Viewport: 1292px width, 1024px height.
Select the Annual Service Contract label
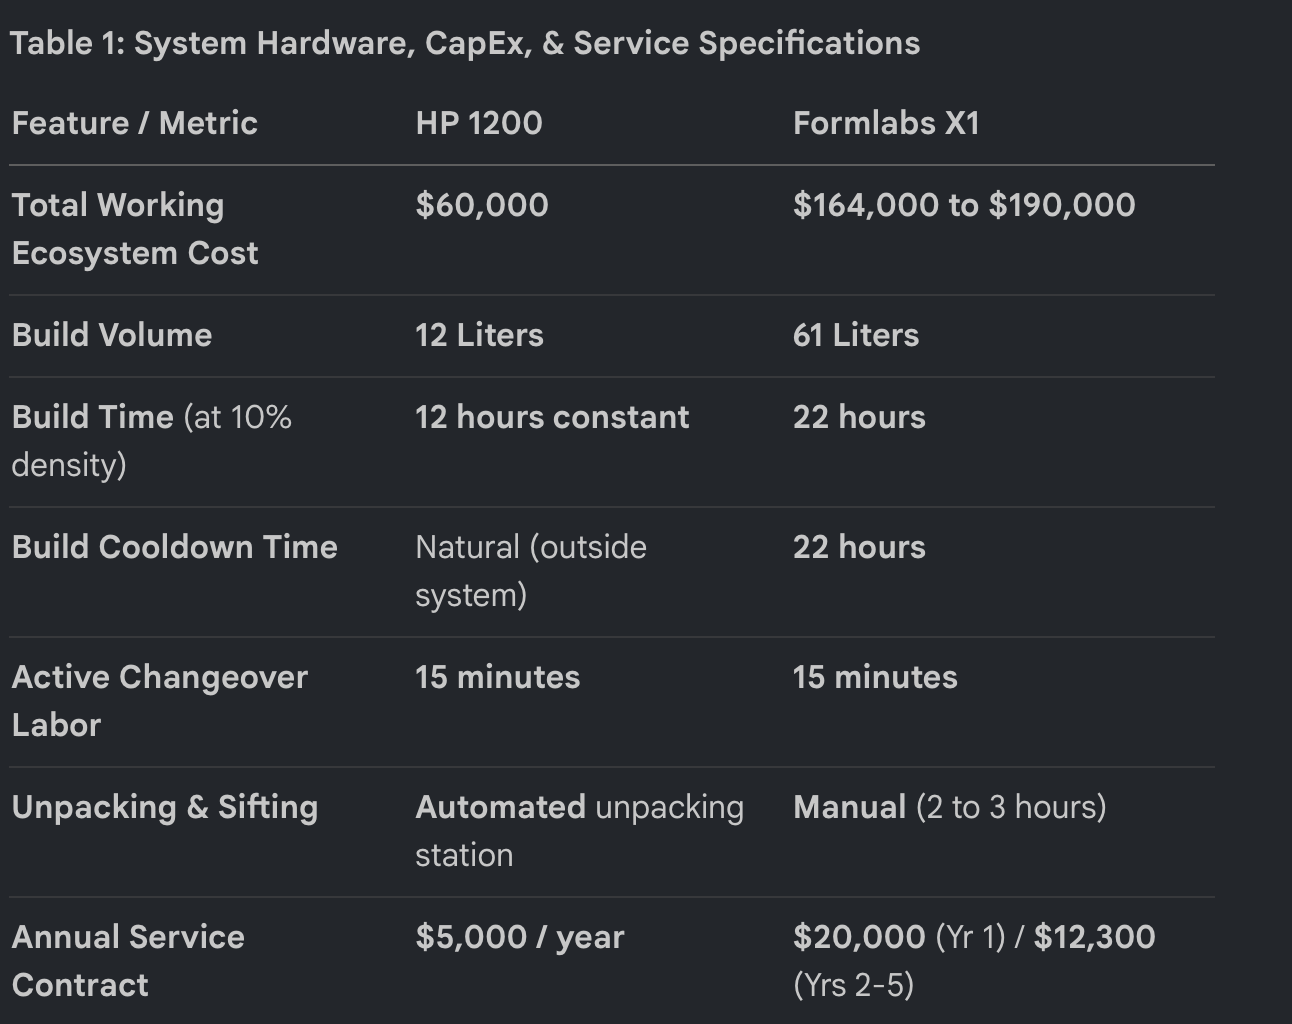(x=128, y=961)
